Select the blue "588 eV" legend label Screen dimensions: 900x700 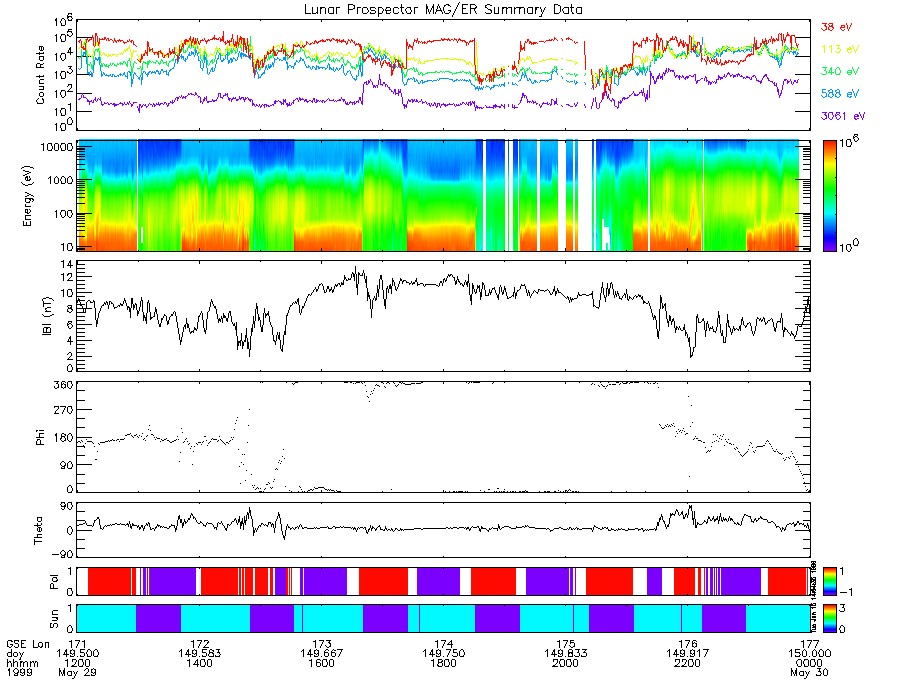(x=840, y=94)
